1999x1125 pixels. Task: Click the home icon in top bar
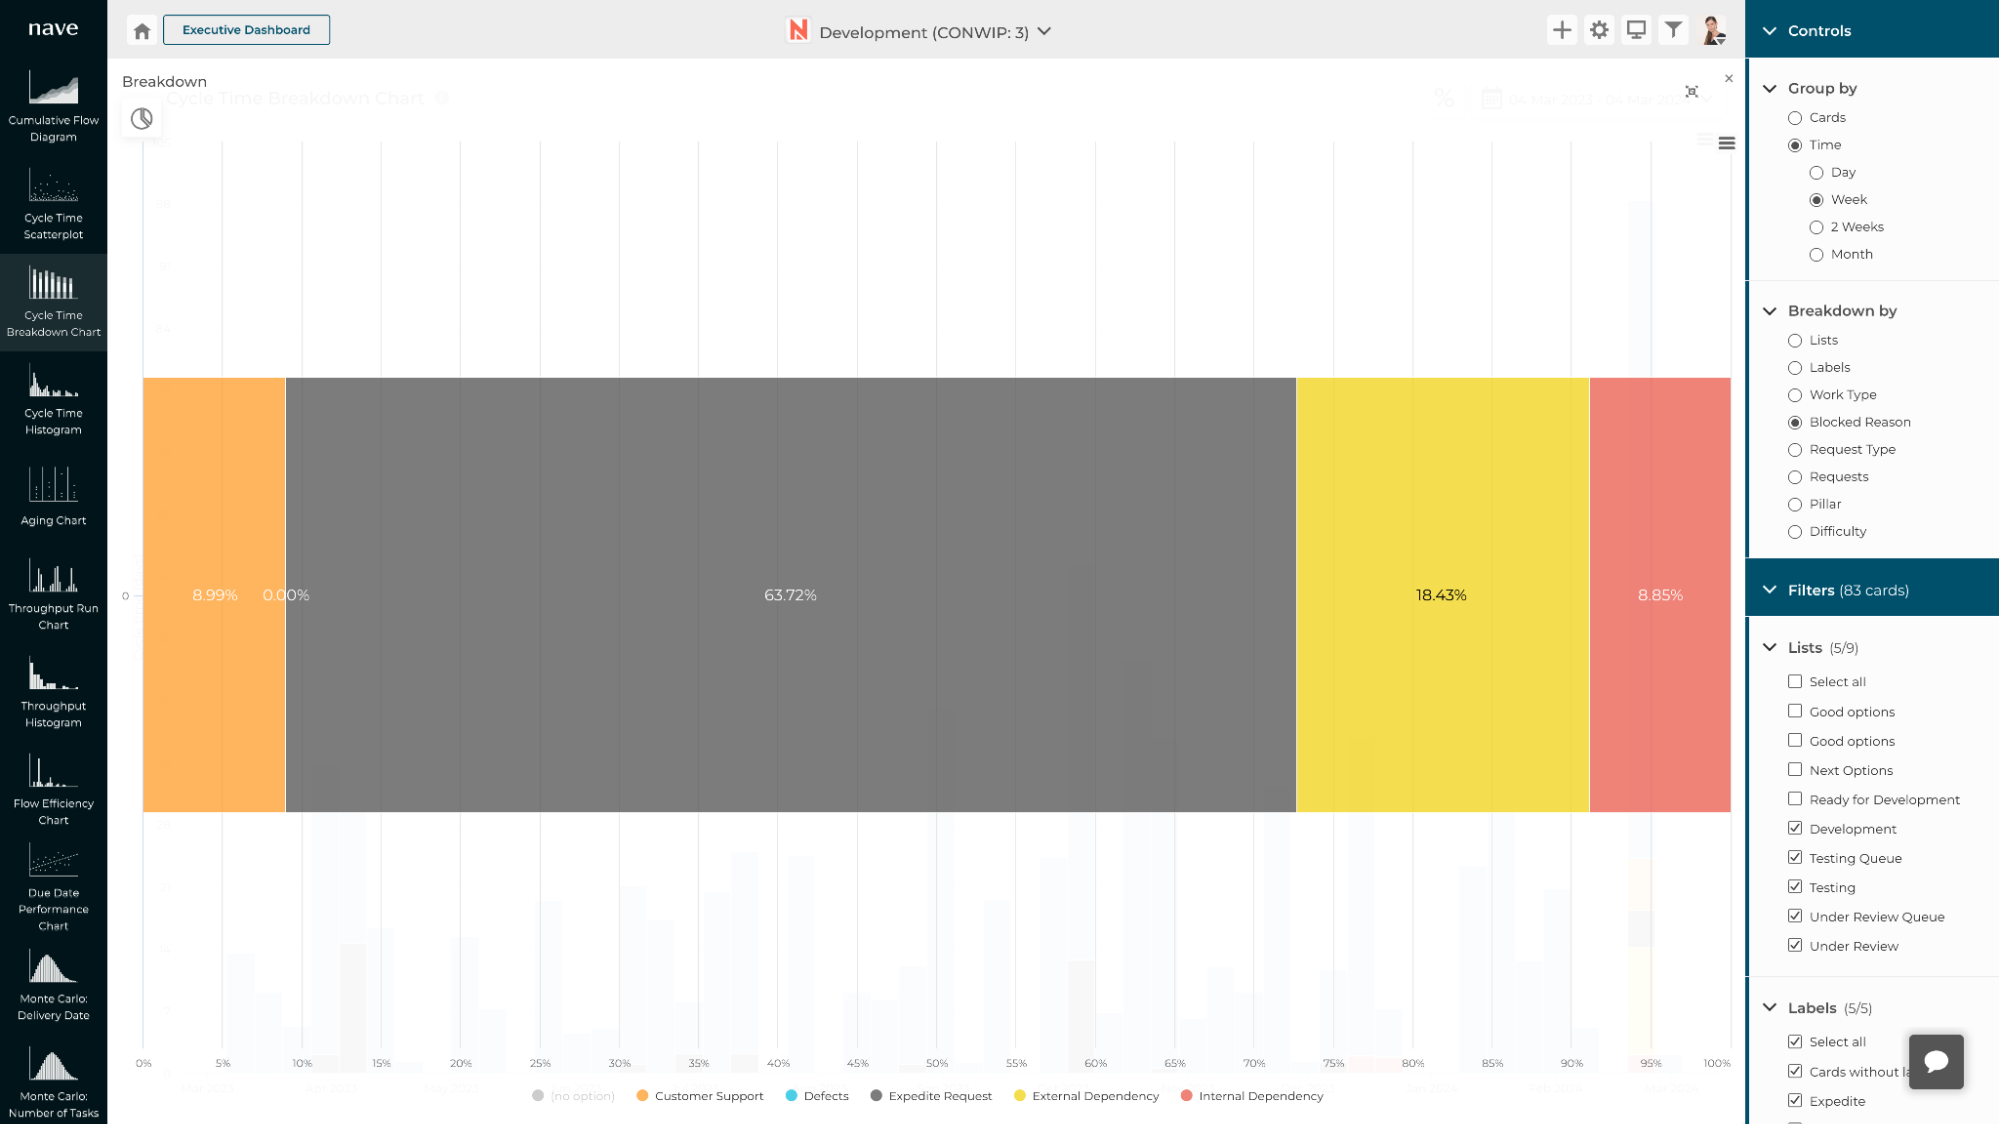click(142, 30)
